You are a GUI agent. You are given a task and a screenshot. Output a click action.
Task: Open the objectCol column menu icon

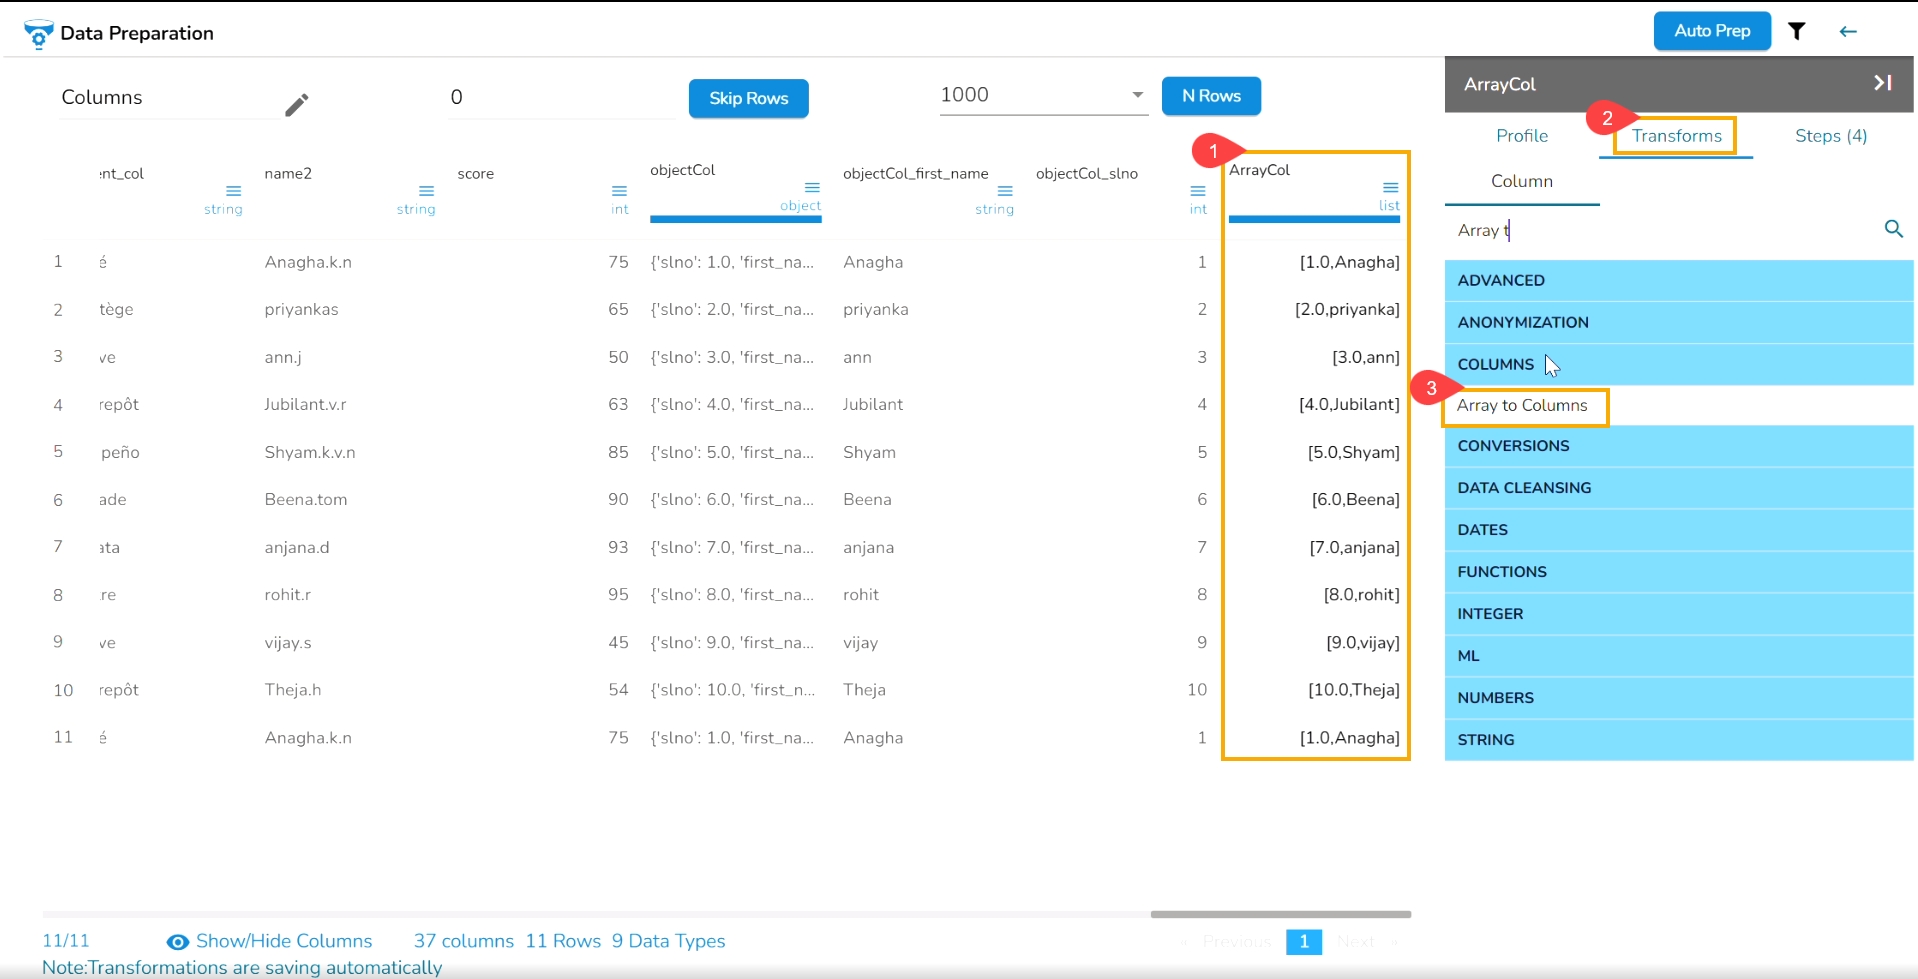coord(812,188)
